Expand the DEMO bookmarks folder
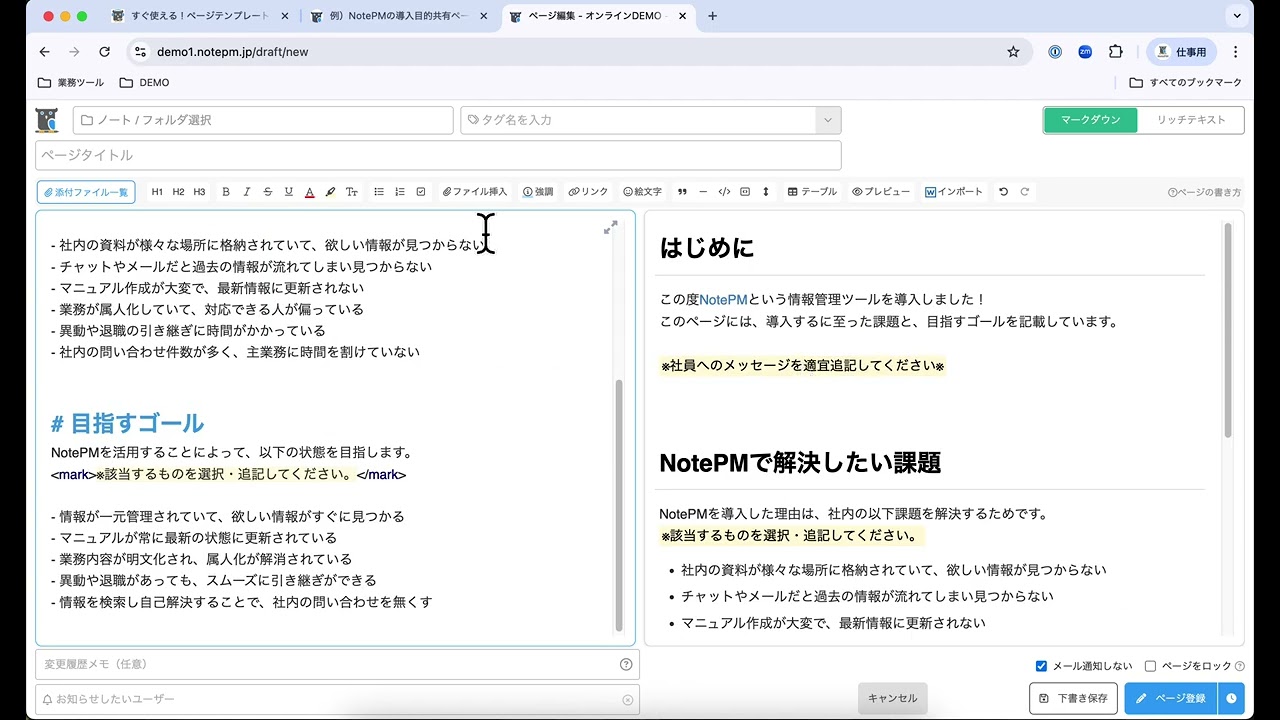Viewport: 1280px width, 720px height. (144, 82)
